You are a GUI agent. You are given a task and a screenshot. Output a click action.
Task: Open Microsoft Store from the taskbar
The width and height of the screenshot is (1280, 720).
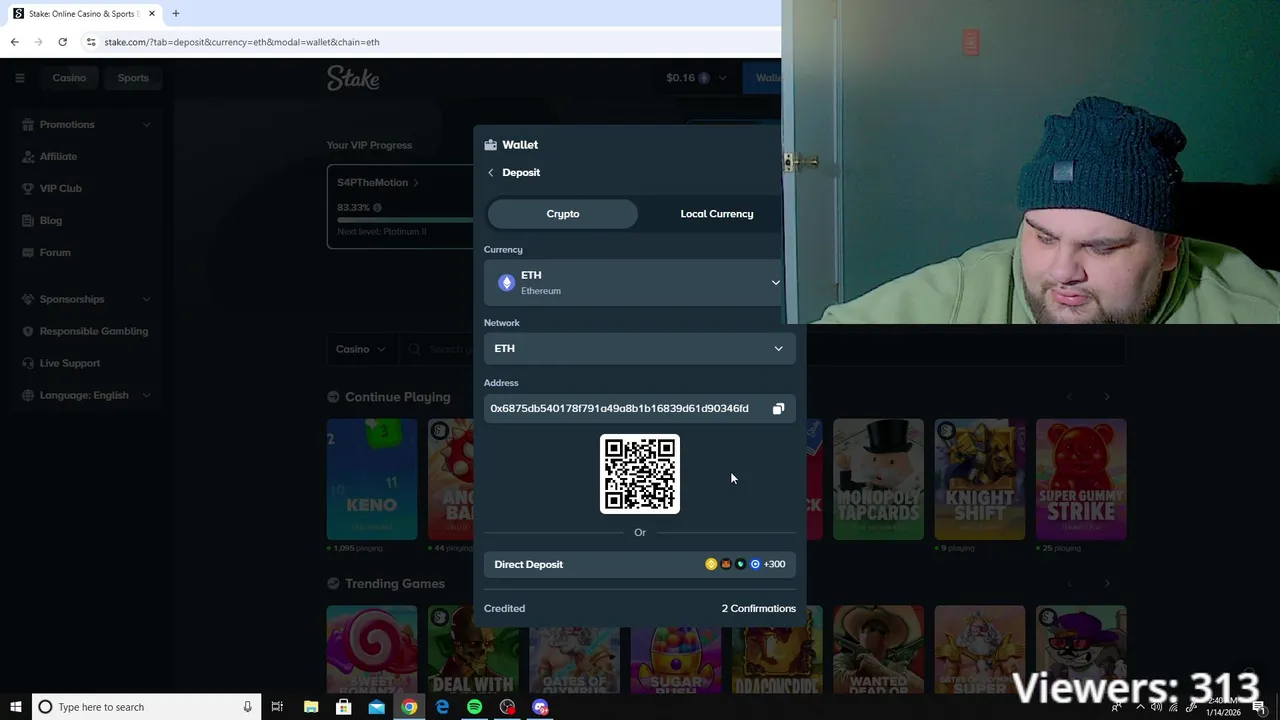[x=343, y=707]
